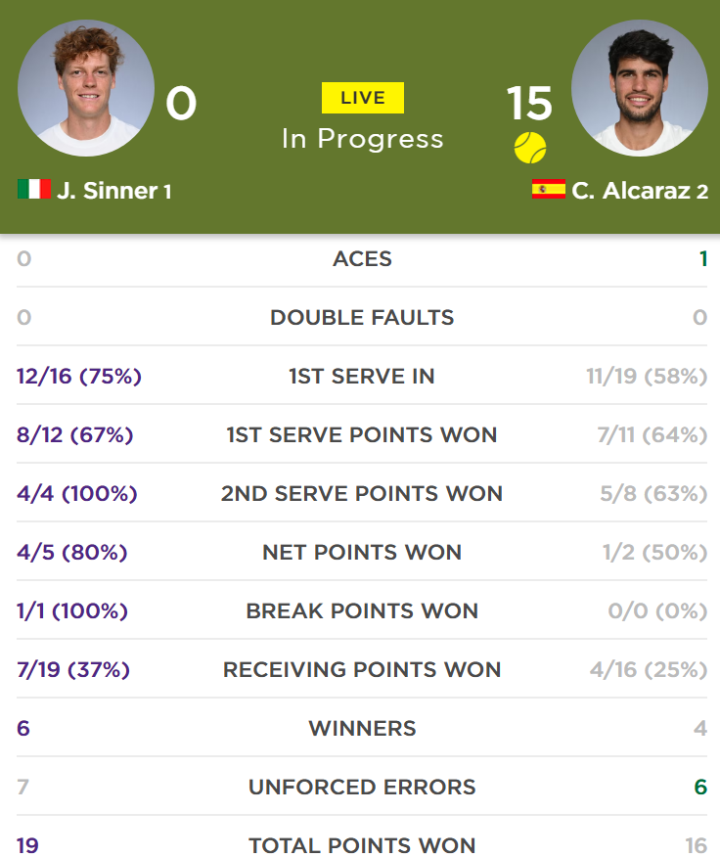Screen dimensions: 720x857
Task: Click the yellow LIVE badge
Action: coord(362,98)
